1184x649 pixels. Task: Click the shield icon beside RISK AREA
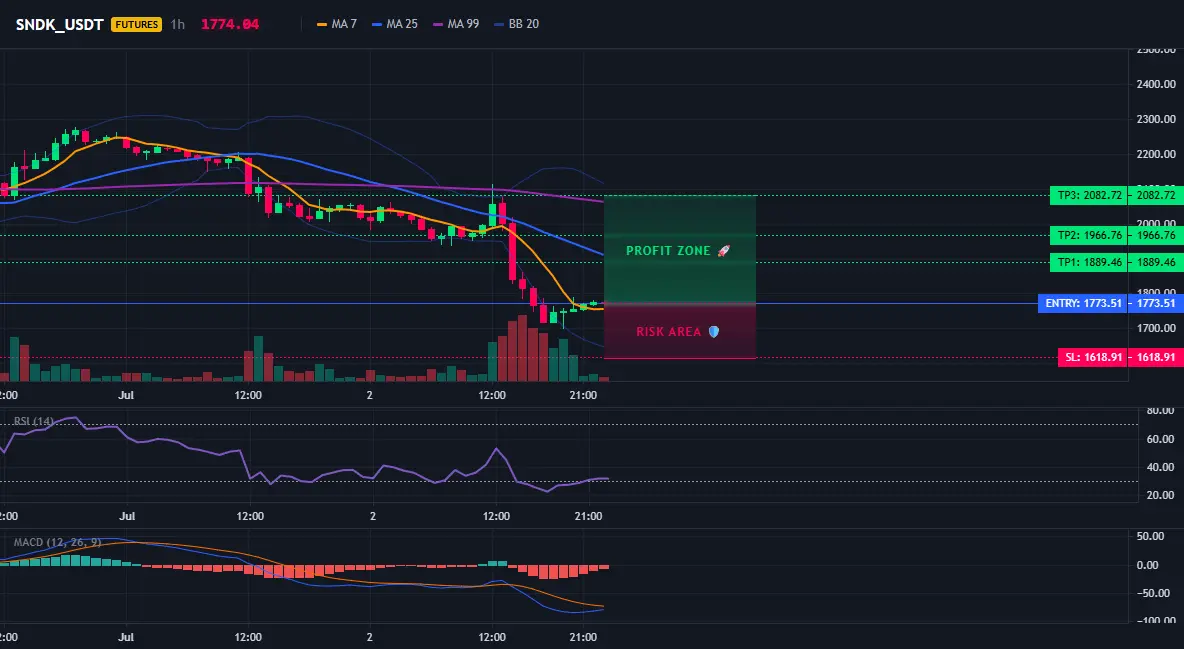(714, 332)
